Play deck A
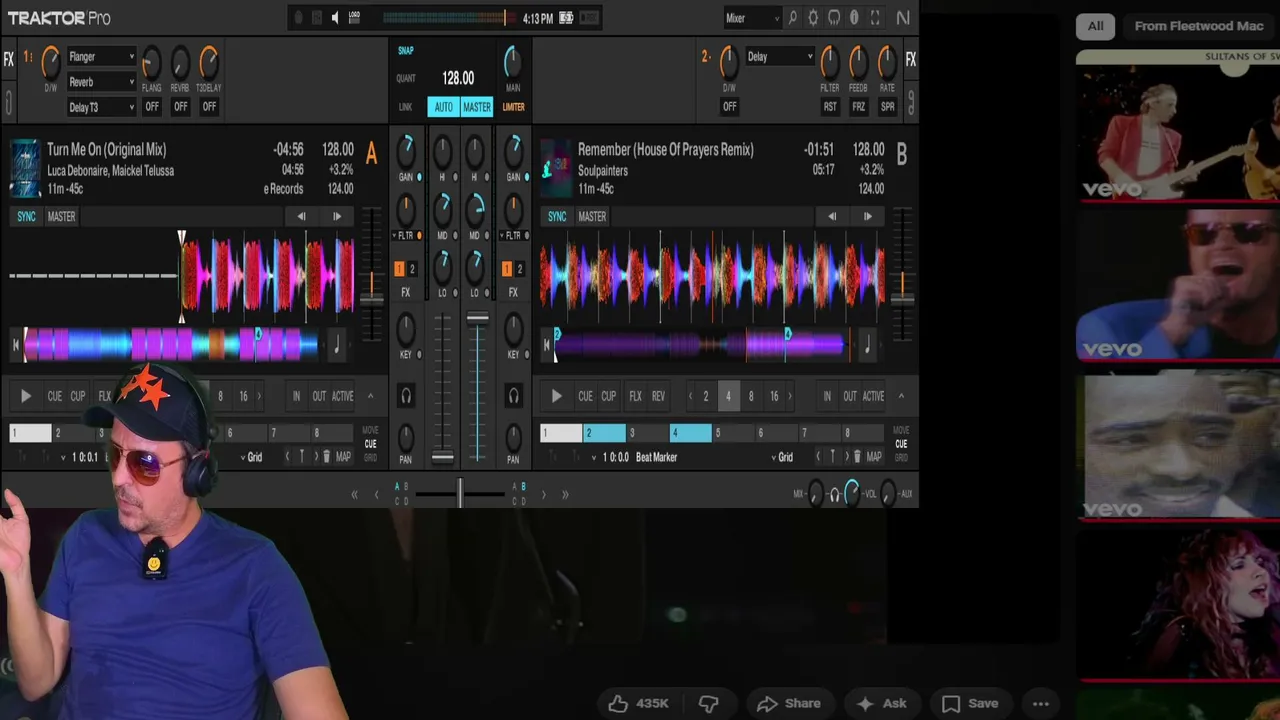This screenshot has width=1280, height=720. pyautogui.click(x=26, y=396)
